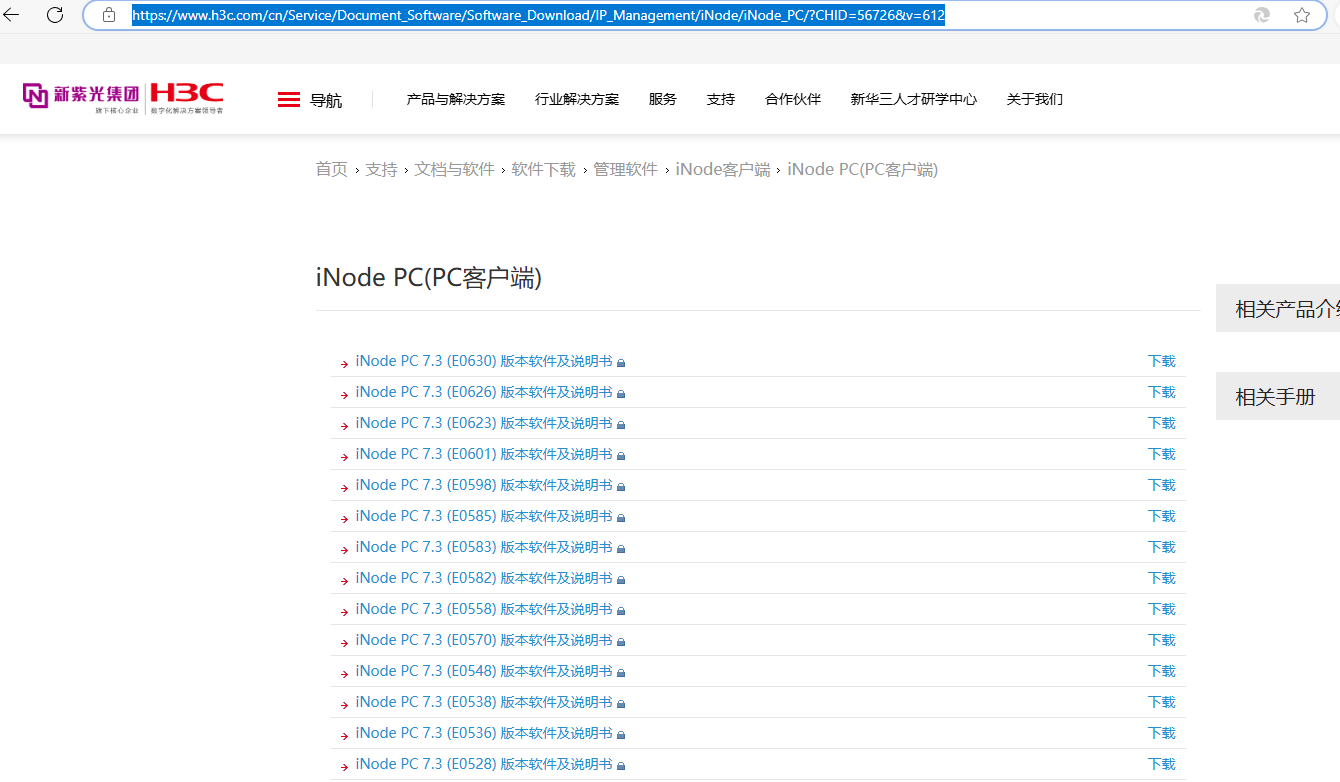Click the 新紫光集团 logo
The height and width of the screenshot is (782, 1340).
tap(81, 95)
